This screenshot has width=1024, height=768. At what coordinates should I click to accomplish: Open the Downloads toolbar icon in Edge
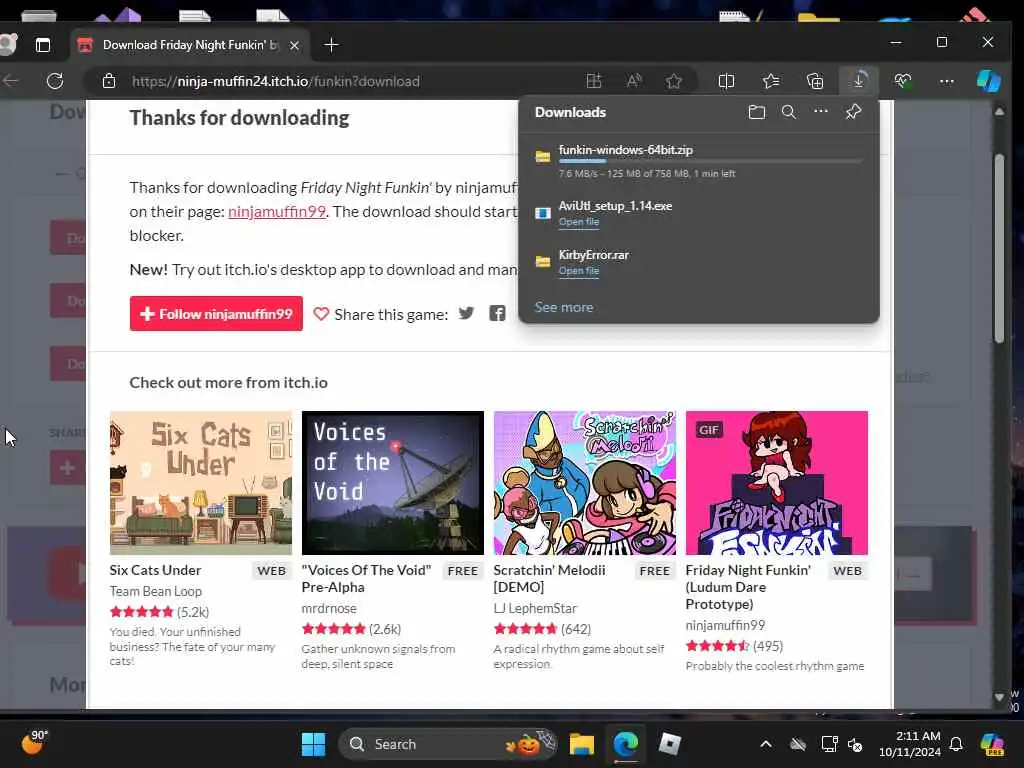[859, 81]
